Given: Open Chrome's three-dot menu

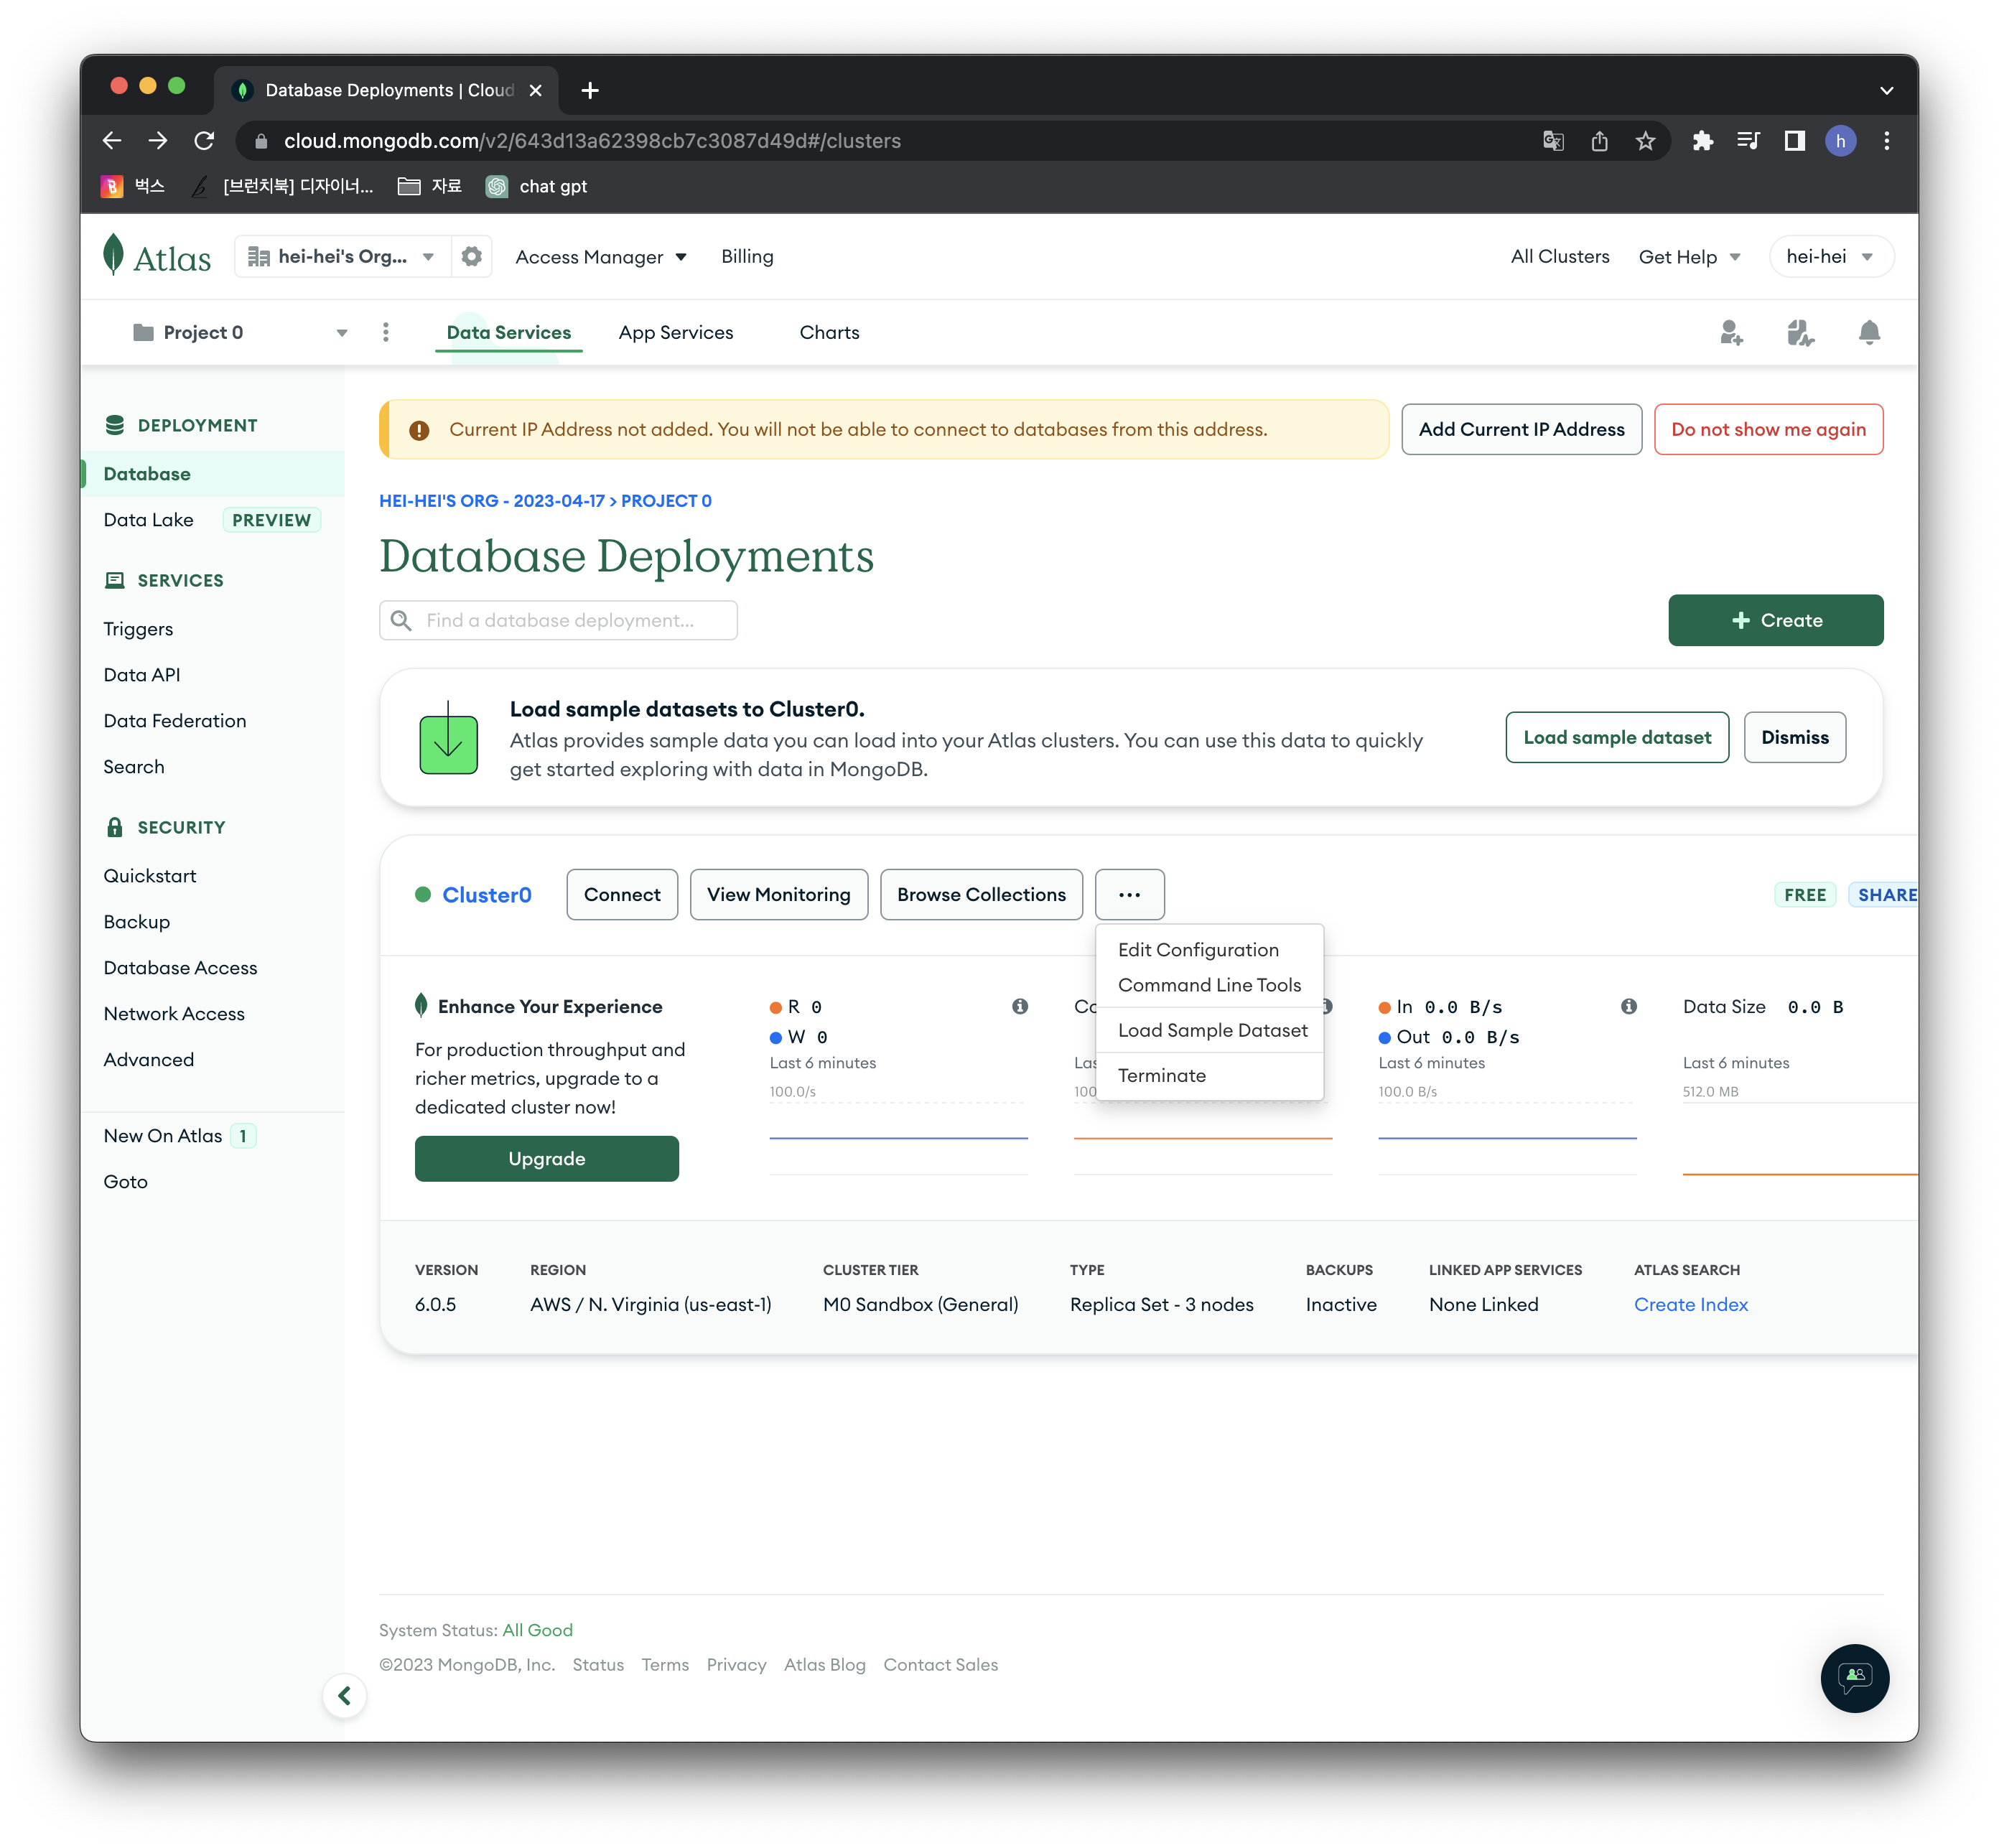Looking at the screenshot, I should pos(1886,141).
